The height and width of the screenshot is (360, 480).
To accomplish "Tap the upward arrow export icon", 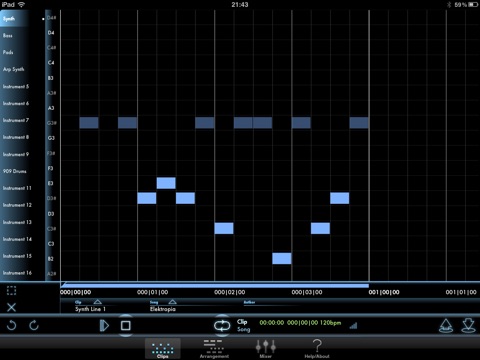I will coord(446,325).
